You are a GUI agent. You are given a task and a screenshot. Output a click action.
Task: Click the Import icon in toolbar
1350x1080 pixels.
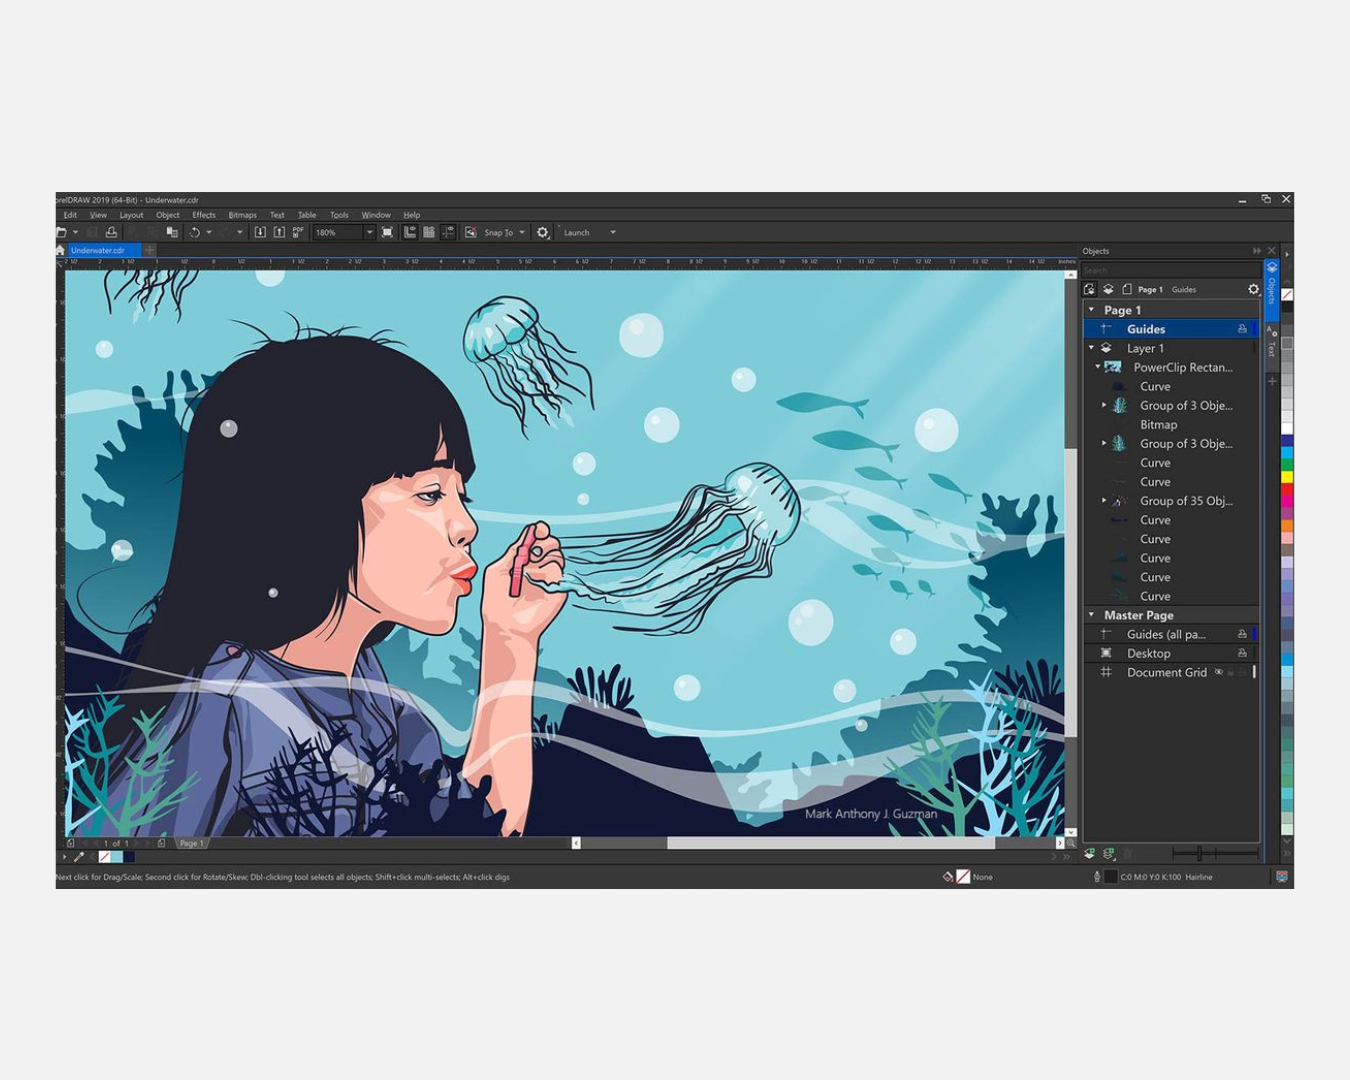coord(260,232)
